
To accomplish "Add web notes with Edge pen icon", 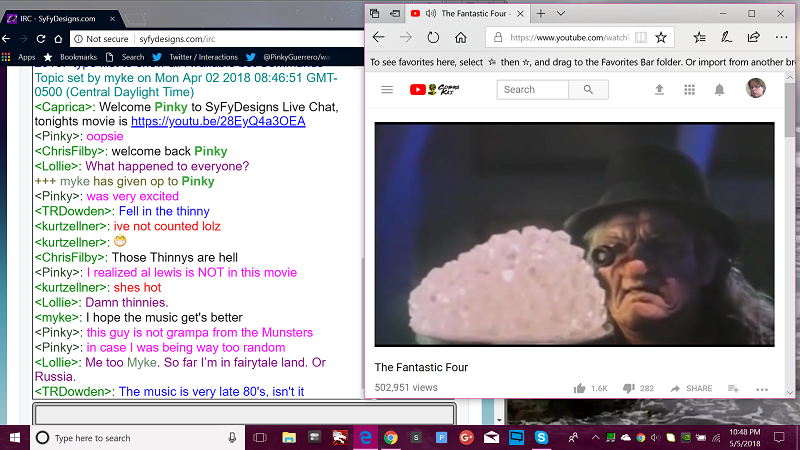I will tap(726, 37).
